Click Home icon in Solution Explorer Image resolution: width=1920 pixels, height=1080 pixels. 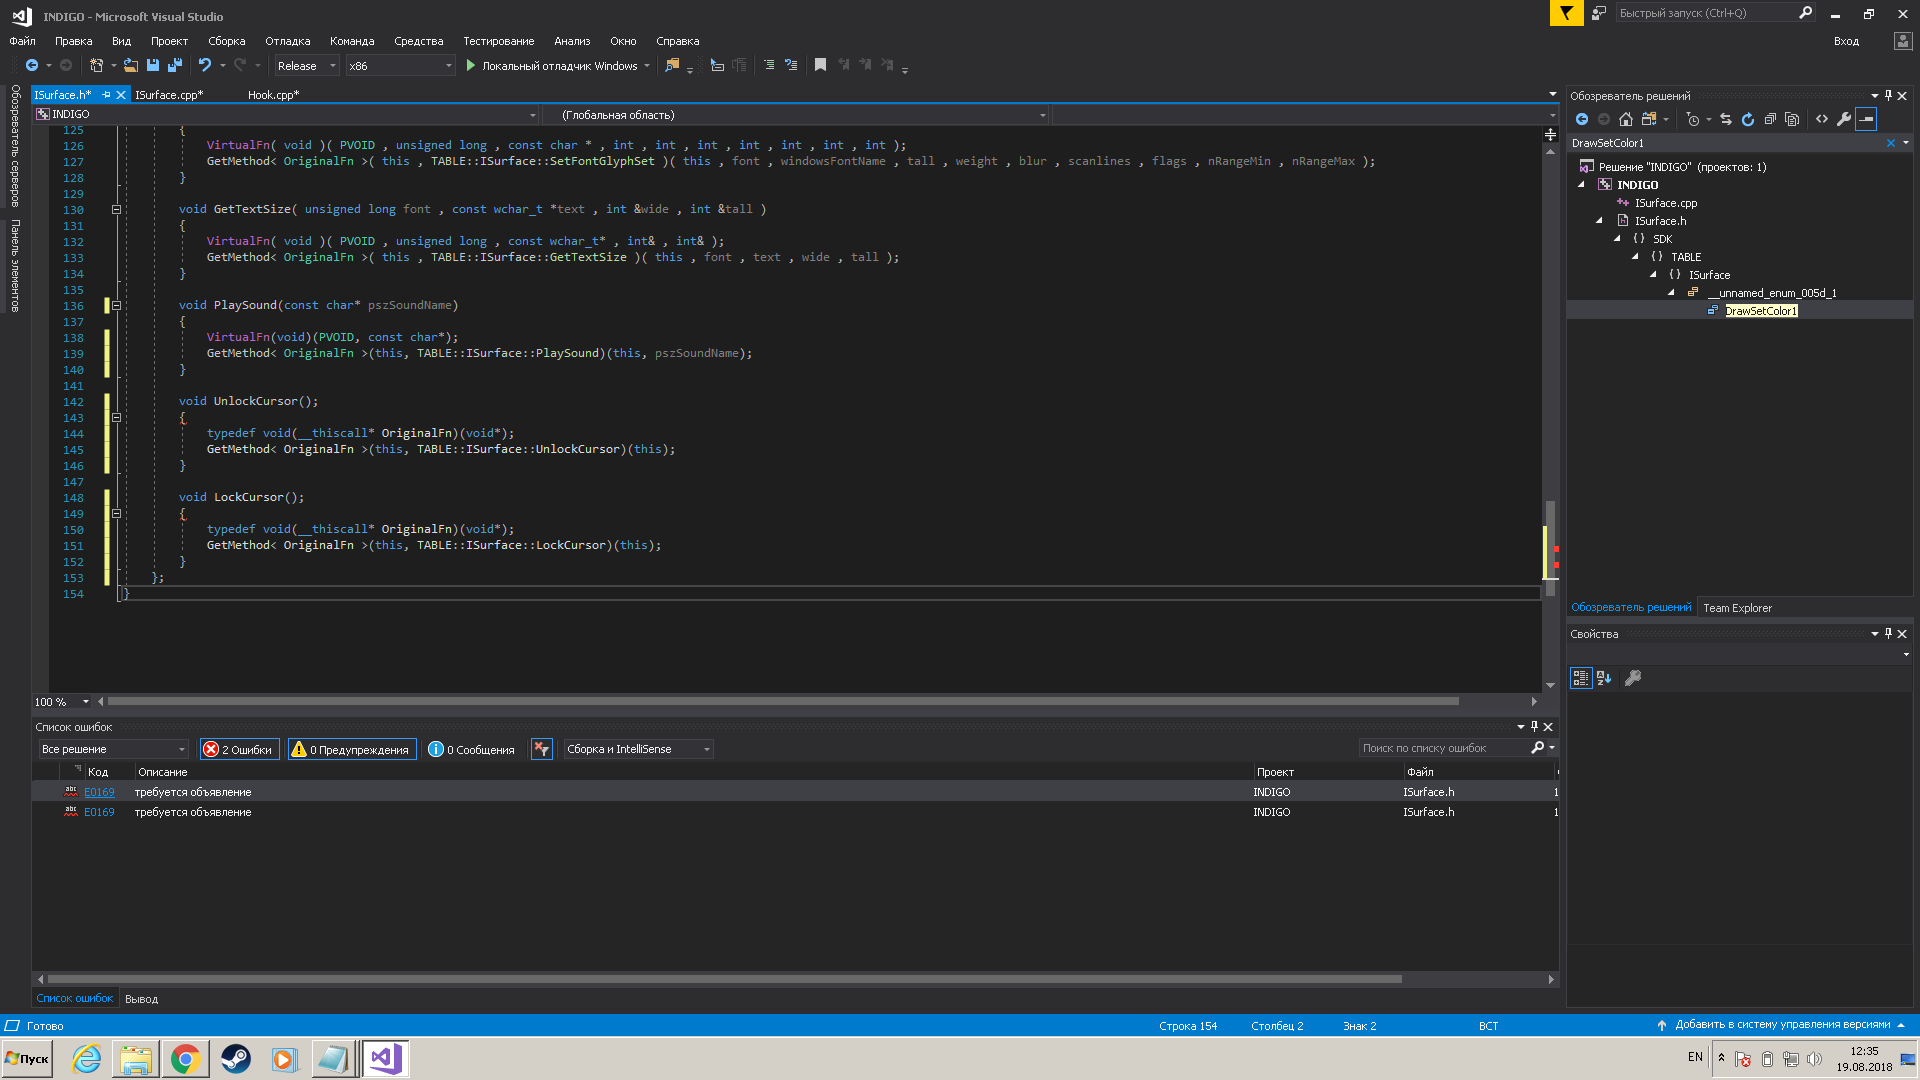click(x=1626, y=119)
